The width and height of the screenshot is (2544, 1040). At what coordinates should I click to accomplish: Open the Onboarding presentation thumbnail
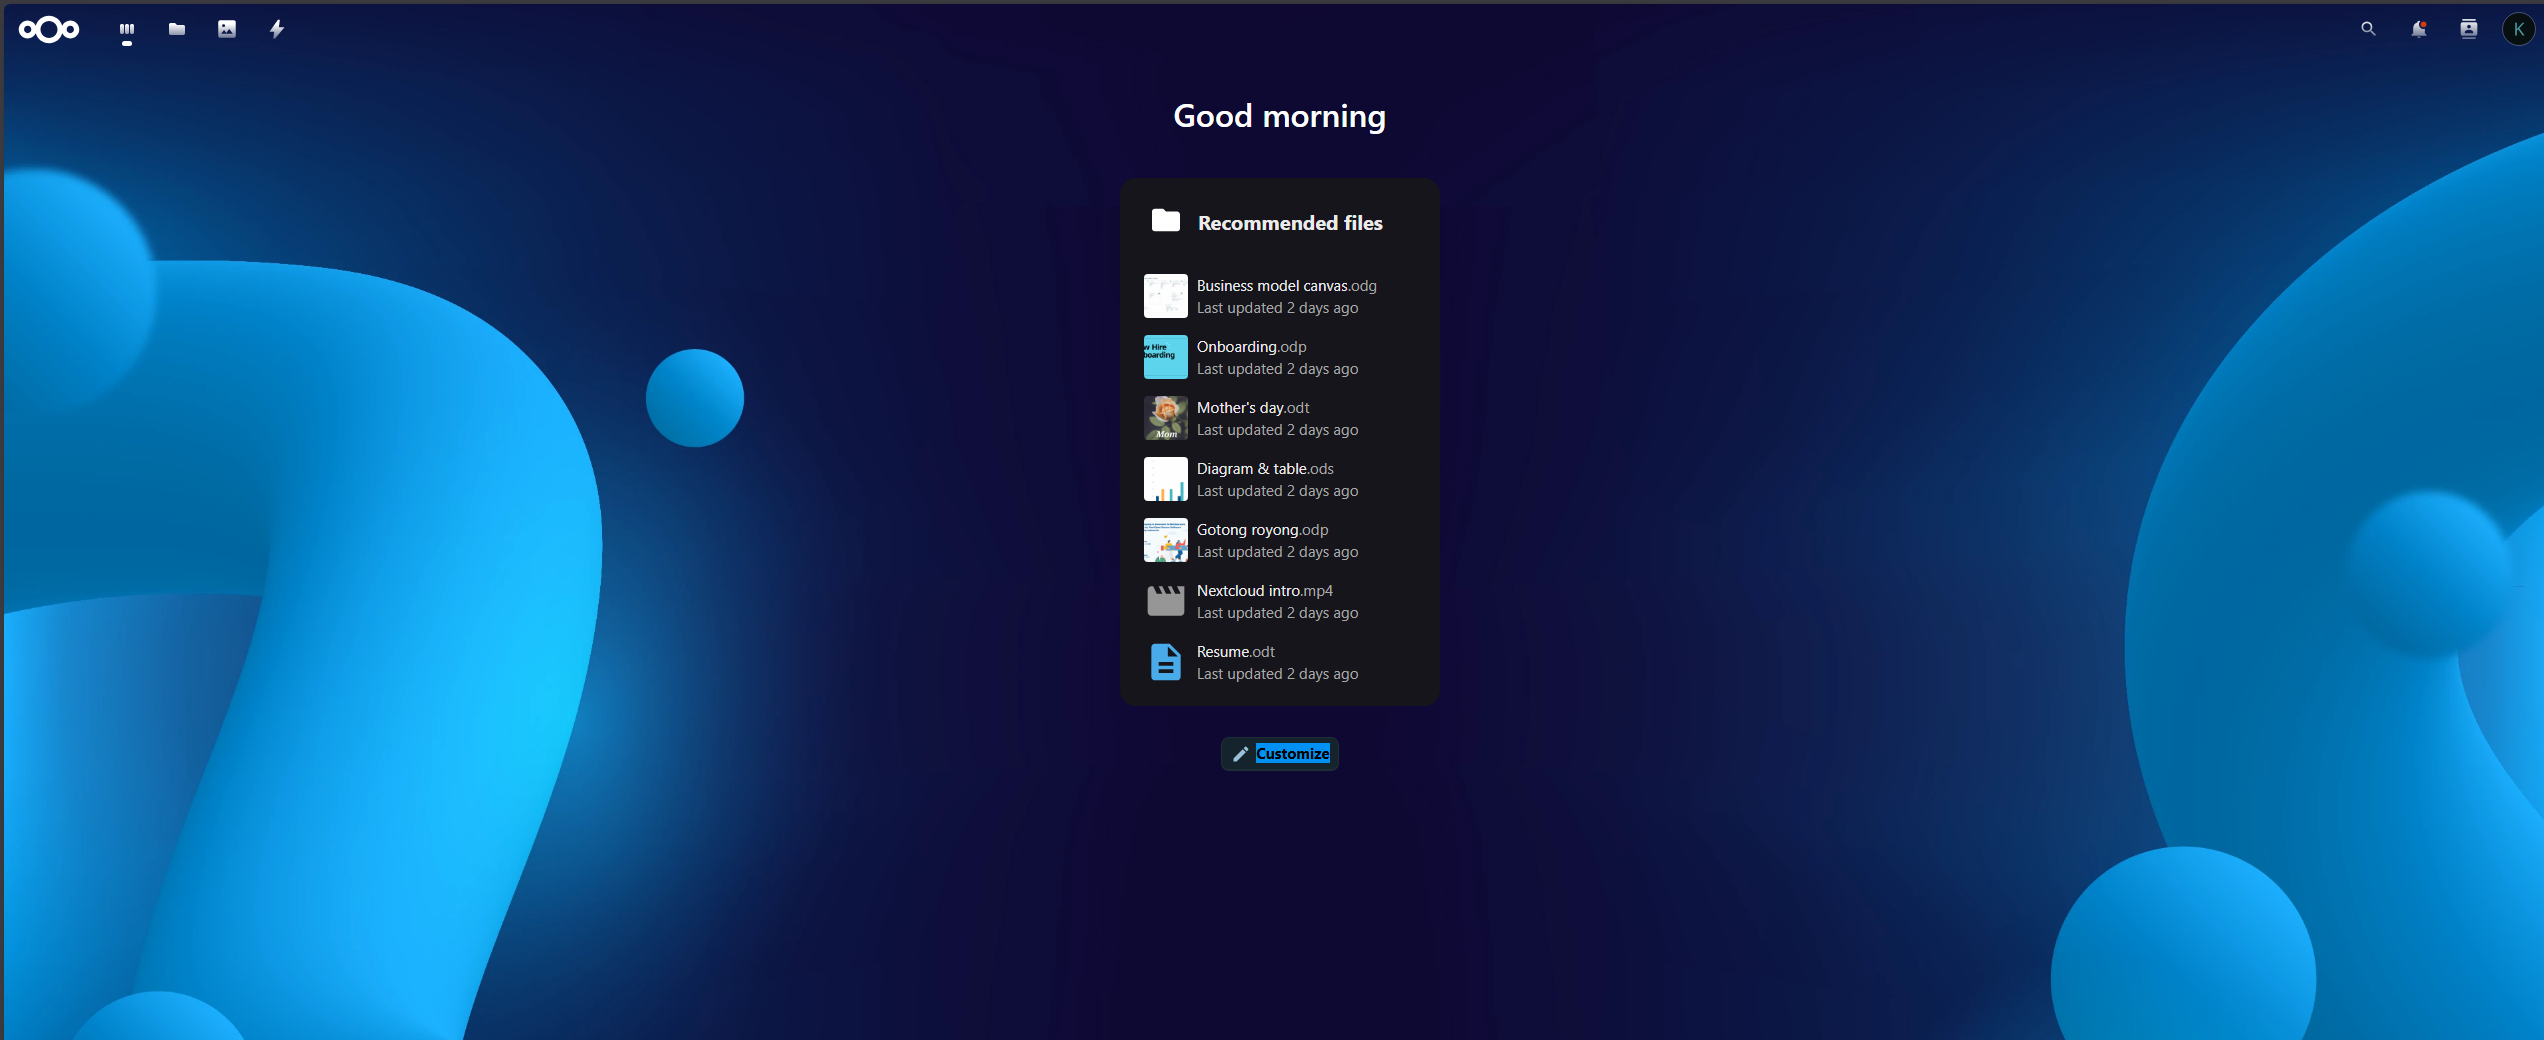(1166, 357)
